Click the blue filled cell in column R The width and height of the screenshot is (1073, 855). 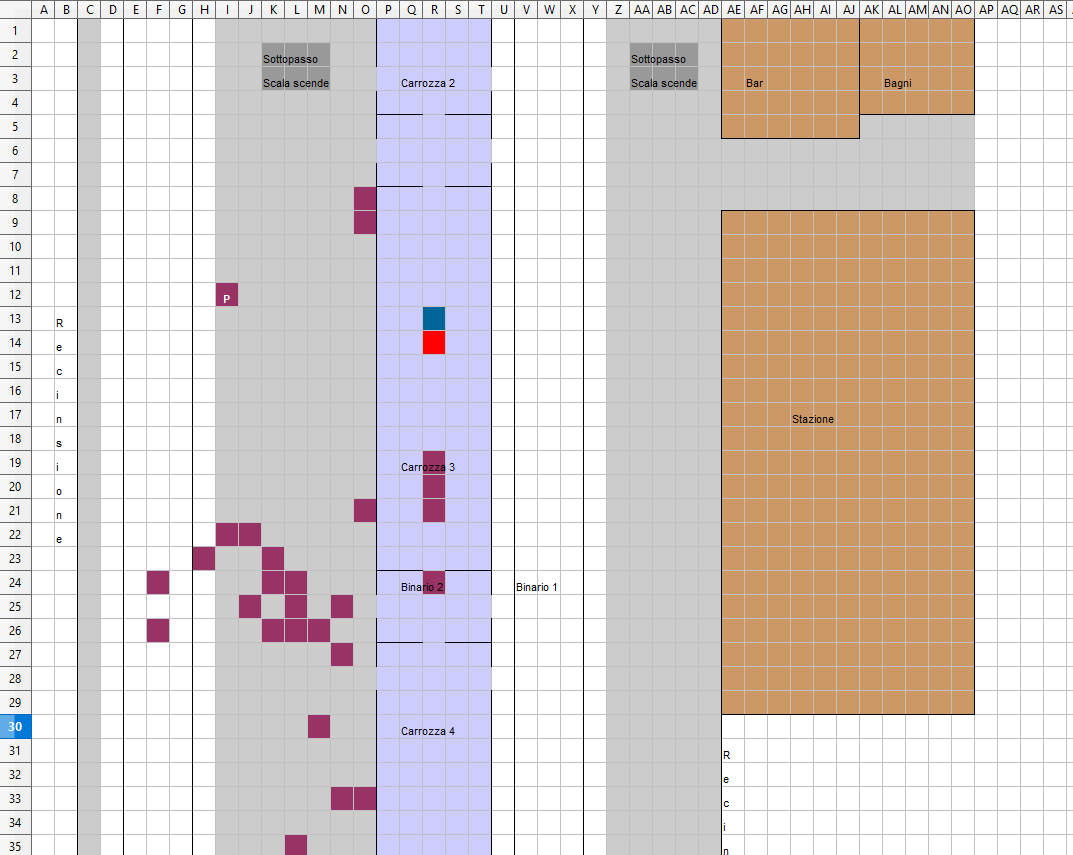(x=433, y=319)
